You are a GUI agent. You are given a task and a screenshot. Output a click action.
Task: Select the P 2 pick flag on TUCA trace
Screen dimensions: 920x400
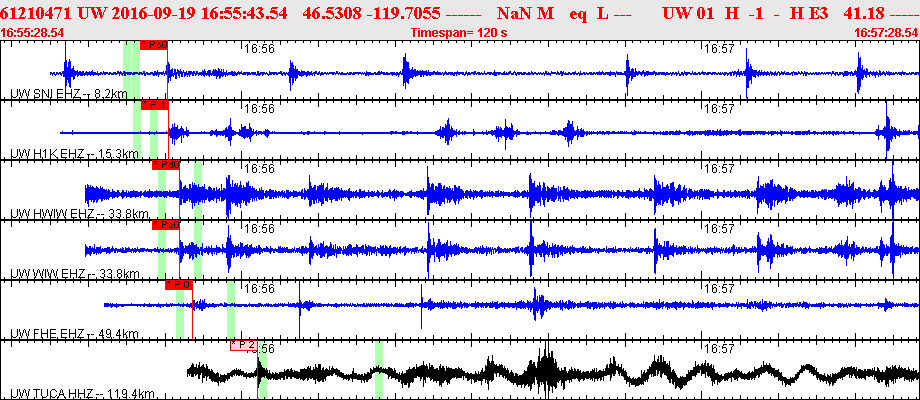pos(244,345)
